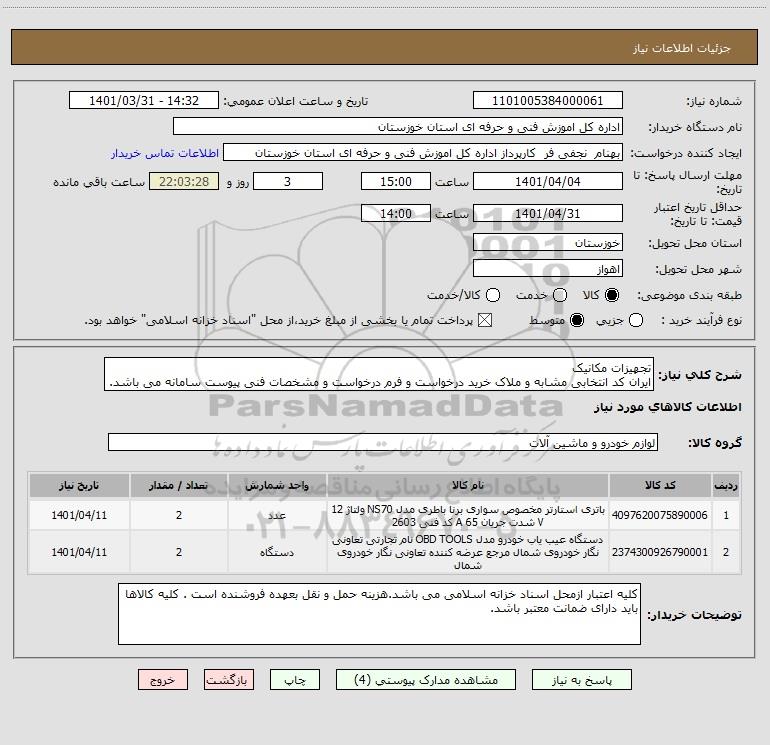770x745 pixels.
Task: Select the کالا/خدمت category radio button
Action: [493, 295]
